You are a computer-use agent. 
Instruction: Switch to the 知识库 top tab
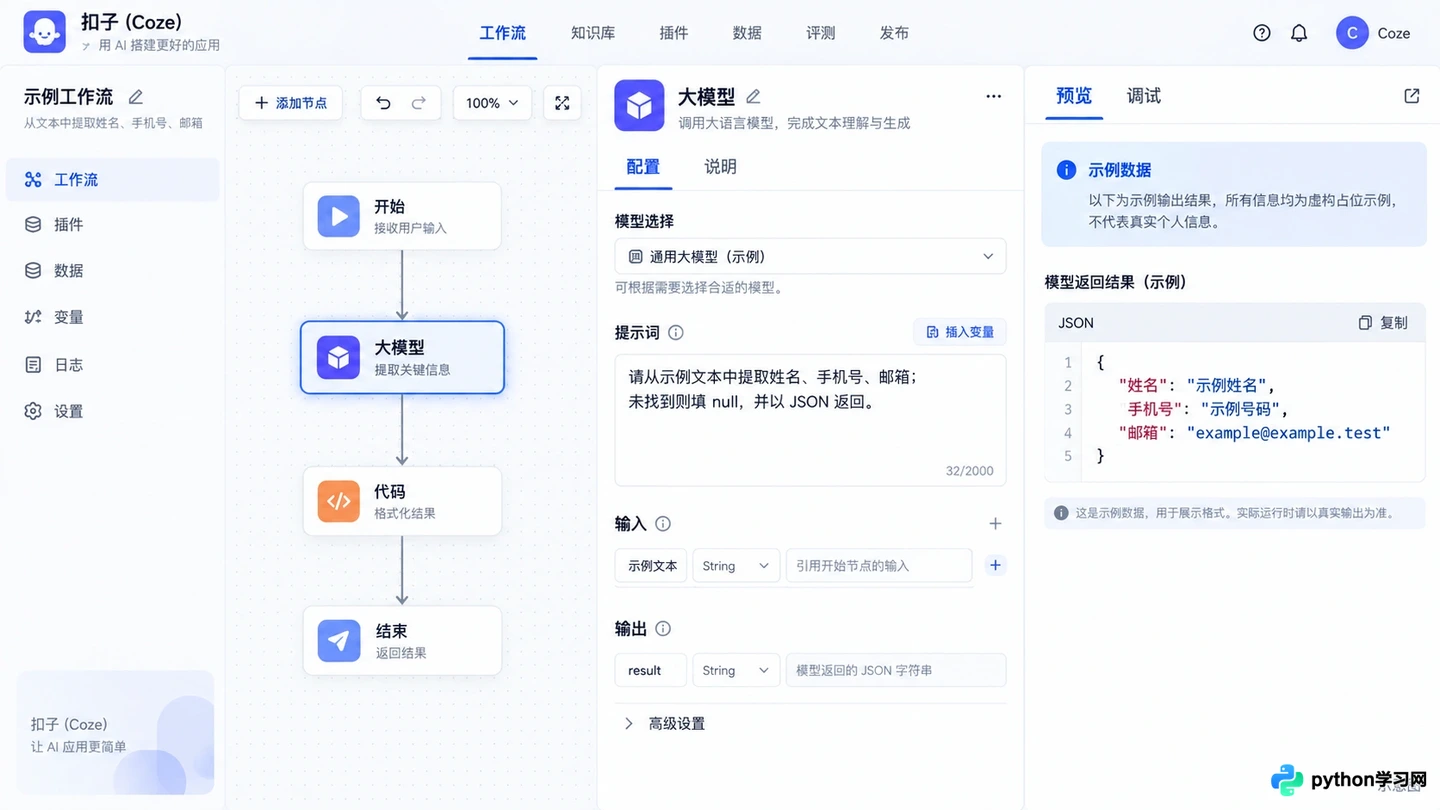click(x=593, y=33)
